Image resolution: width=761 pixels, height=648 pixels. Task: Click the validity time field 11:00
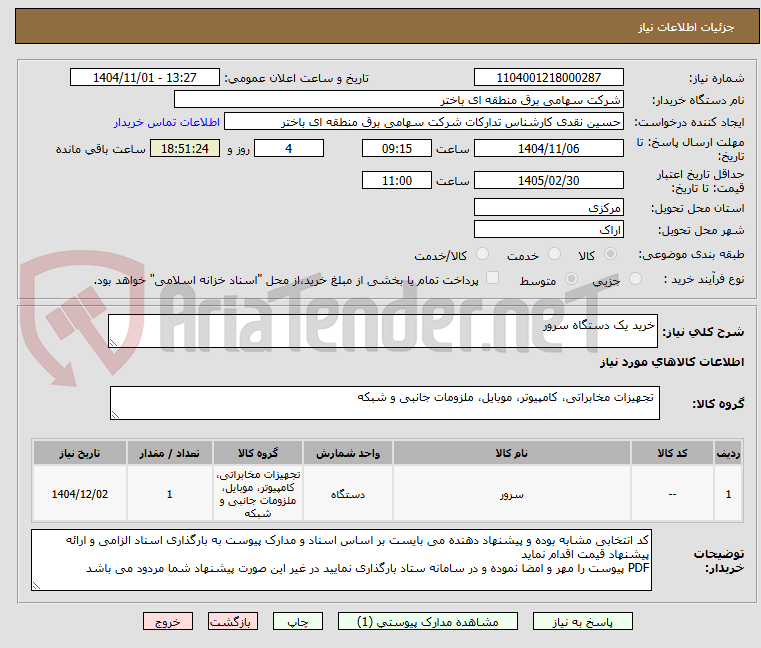click(x=397, y=181)
